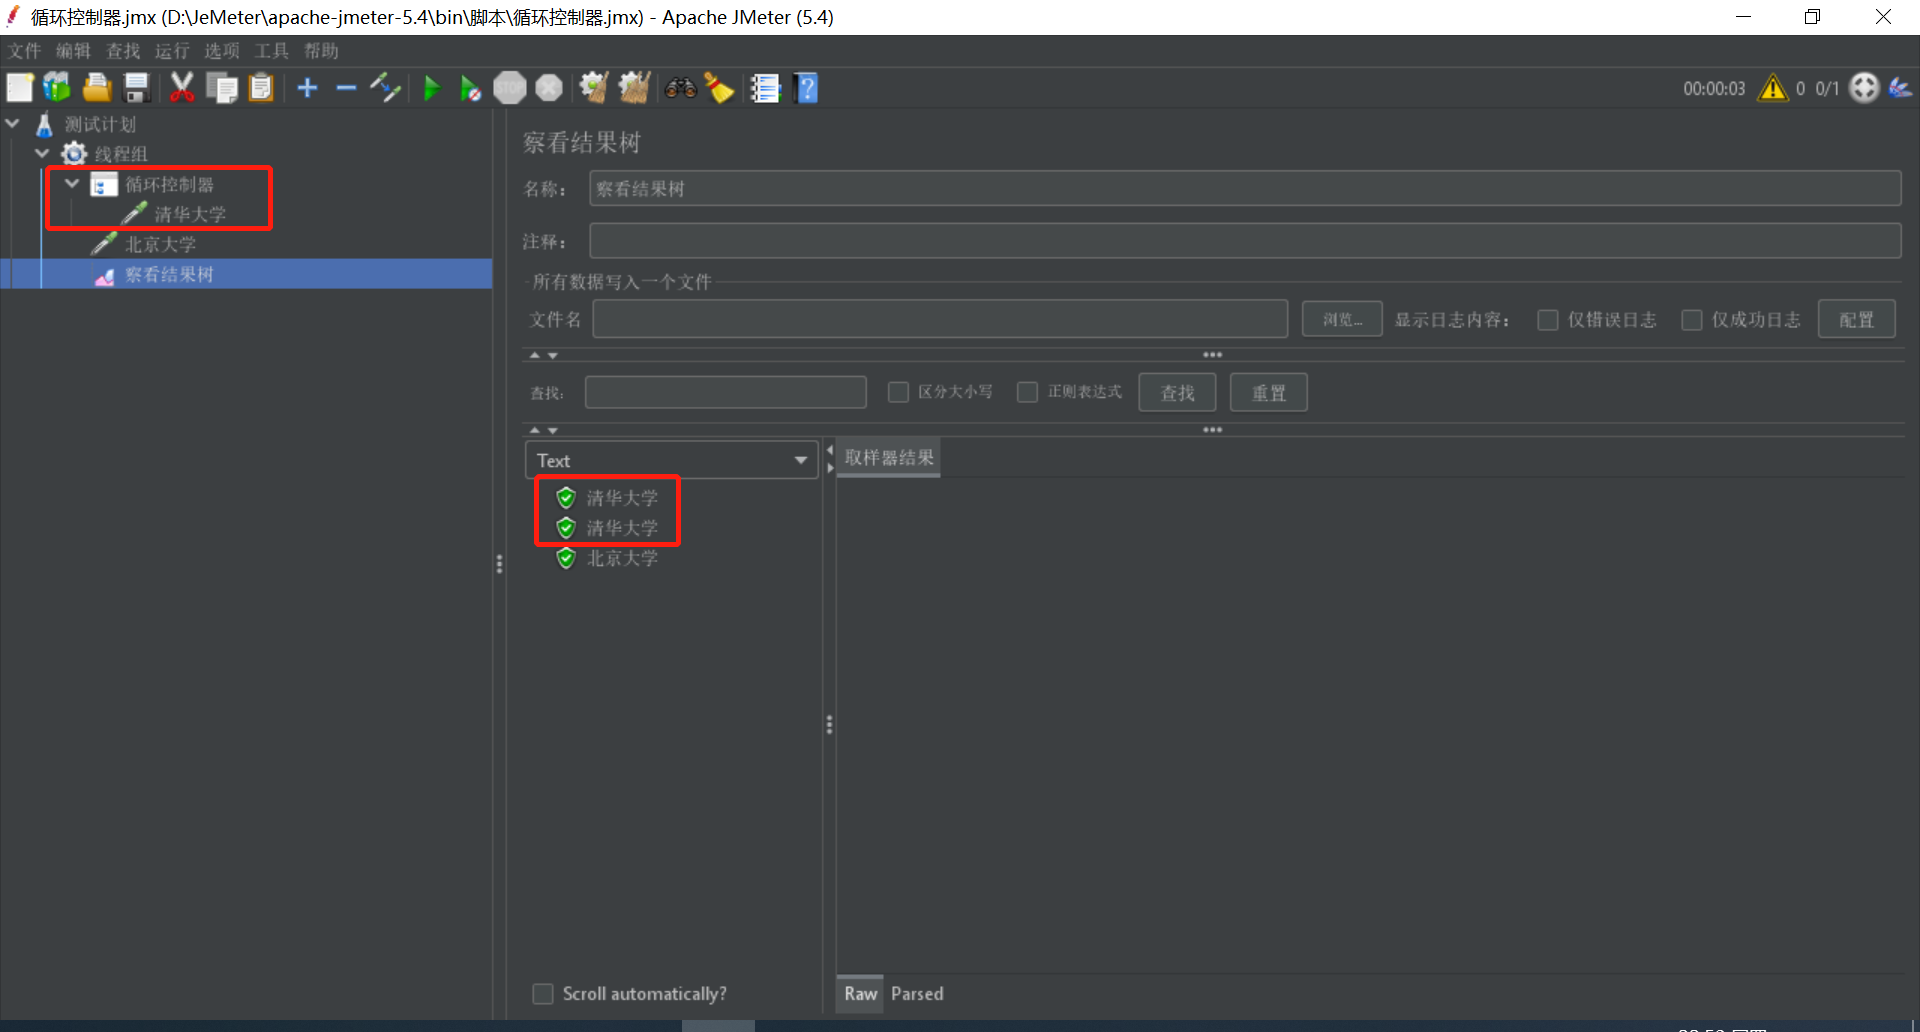Click Start no pauses icon
The height and width of the screenshot is (1032, 1920).
tap(470, 88)
